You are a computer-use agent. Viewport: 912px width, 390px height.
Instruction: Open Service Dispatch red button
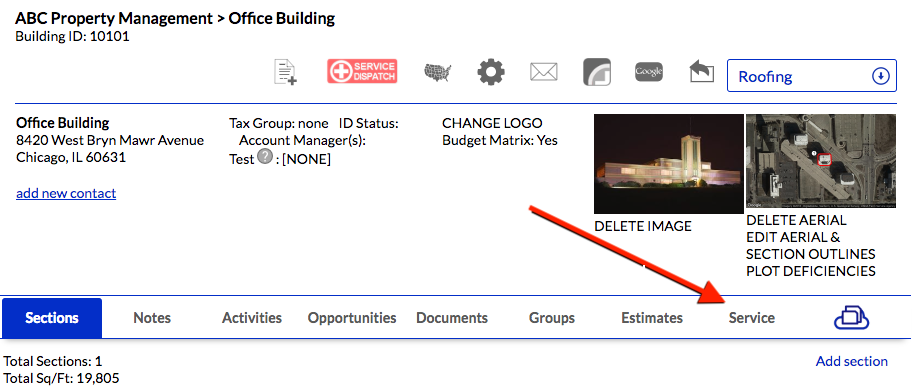[x=362, y=71]
